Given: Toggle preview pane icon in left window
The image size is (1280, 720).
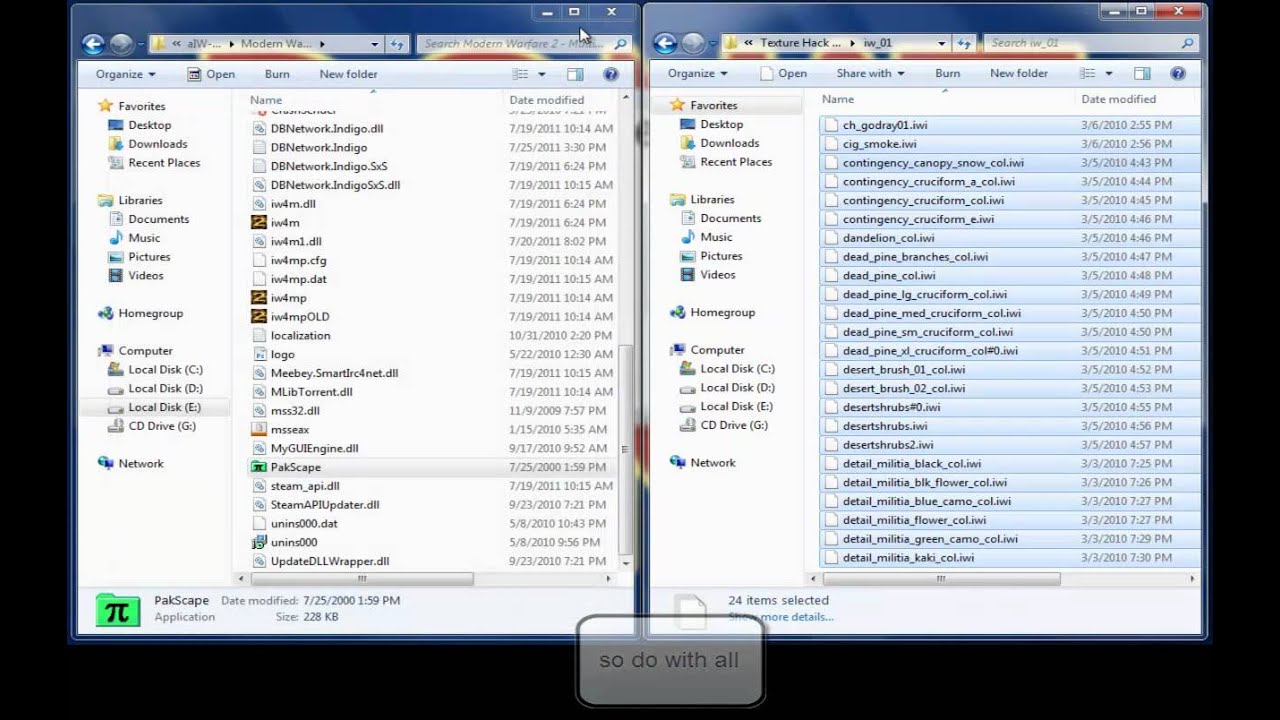Looking at the screenshot, I should tap(575, 74).
